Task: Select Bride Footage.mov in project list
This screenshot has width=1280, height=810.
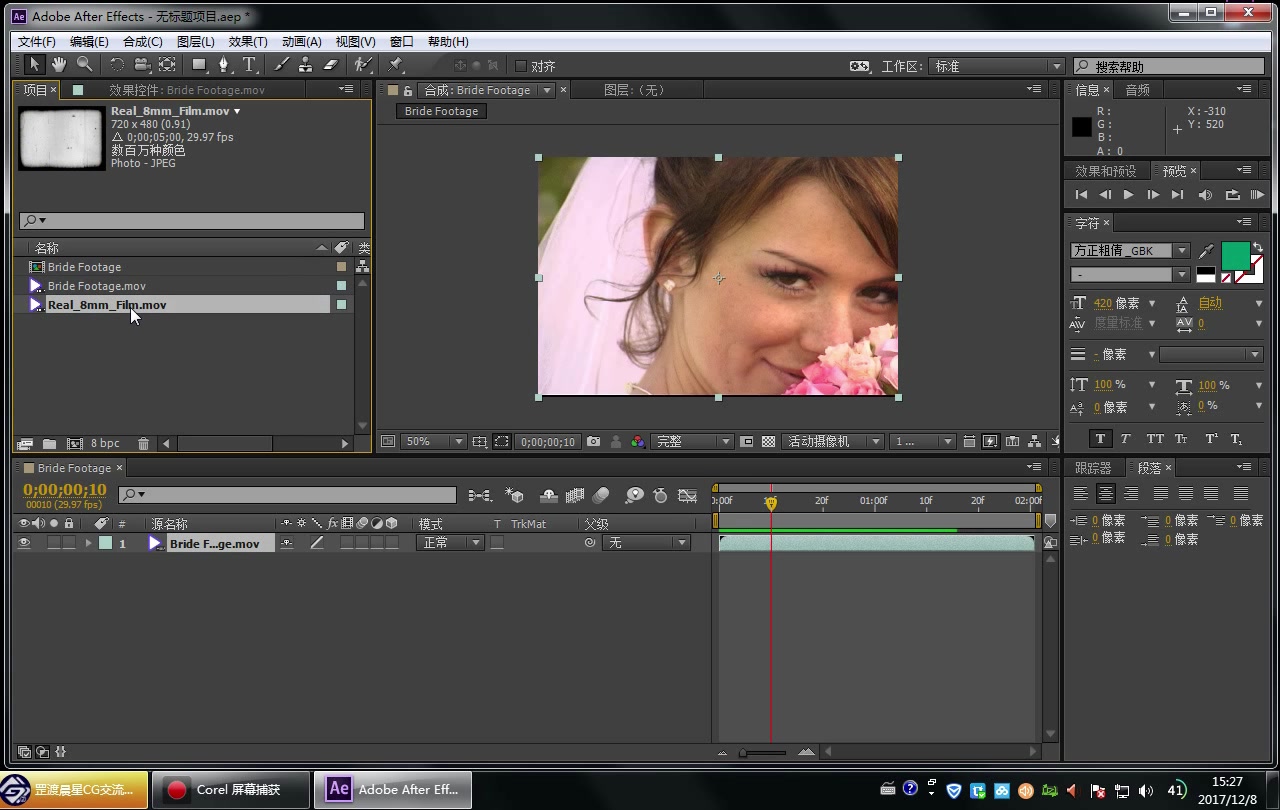Action: (97, 286)
